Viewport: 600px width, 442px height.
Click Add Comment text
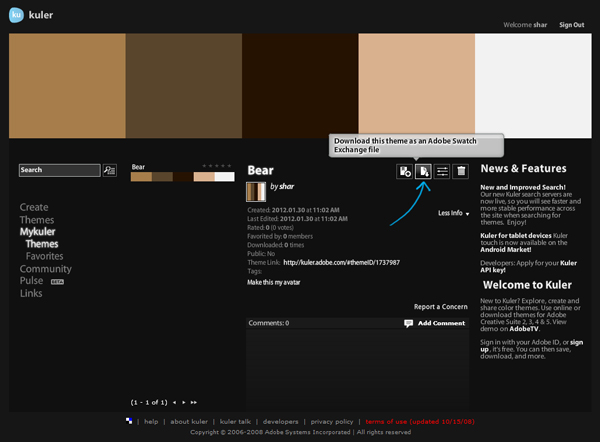click(441, 323)
